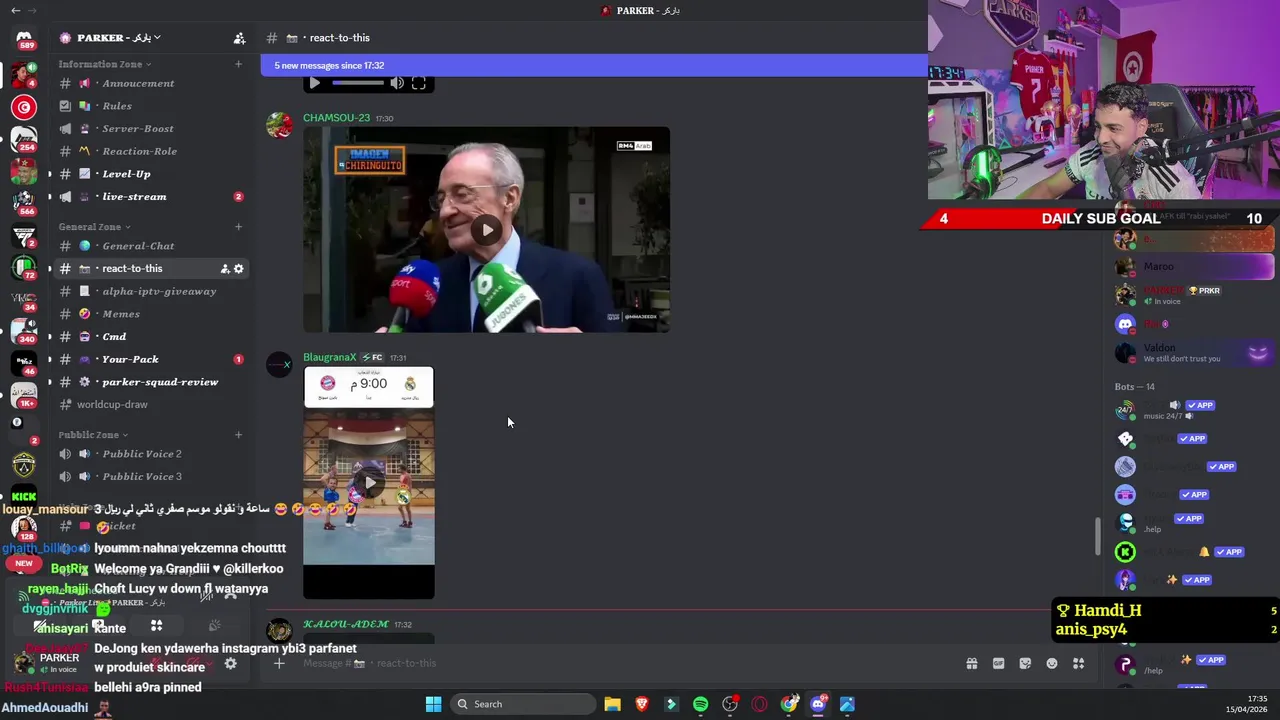Play CHAMSOU-23's Chiringuito video
Screen dimensions: 1280x720
(487, 230)
